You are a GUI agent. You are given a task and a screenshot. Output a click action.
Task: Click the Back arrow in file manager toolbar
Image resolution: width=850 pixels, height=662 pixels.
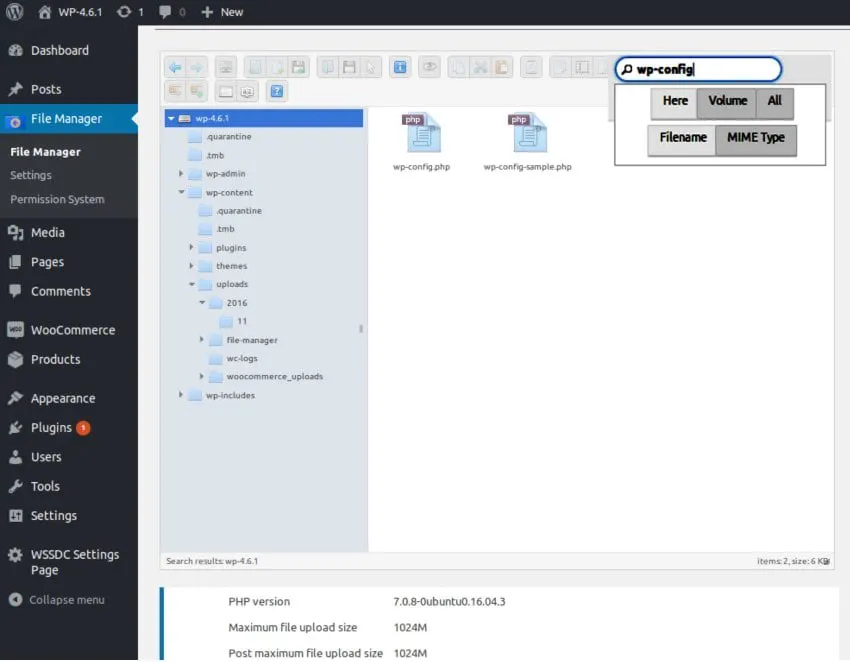tap(175, 67)
